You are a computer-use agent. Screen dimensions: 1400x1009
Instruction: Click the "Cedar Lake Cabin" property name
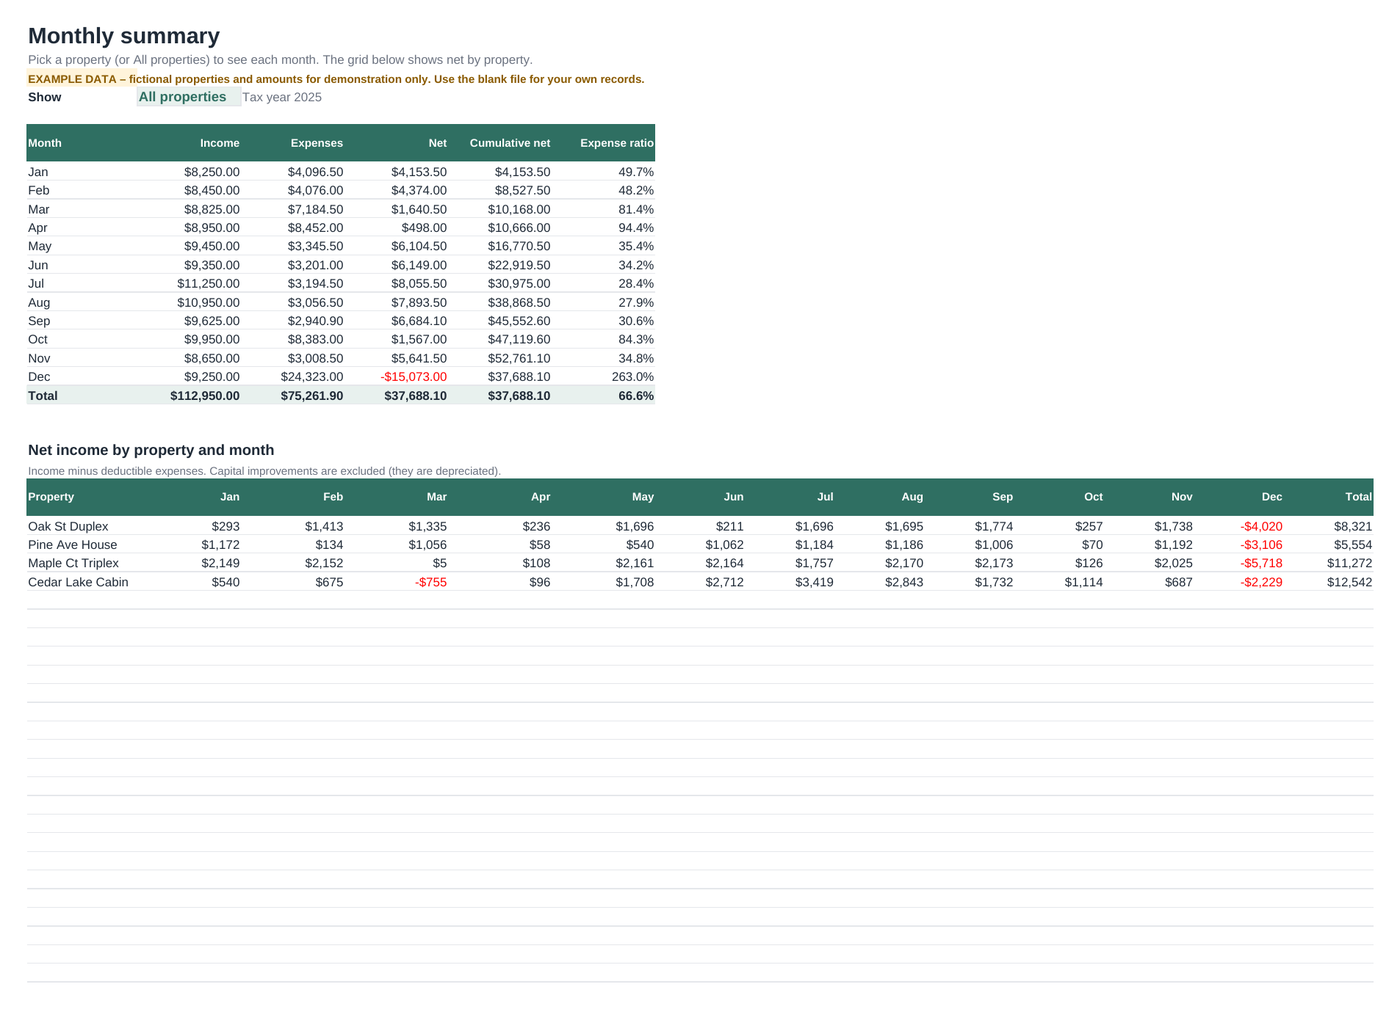pyautogui.click(x=78, y=582)
